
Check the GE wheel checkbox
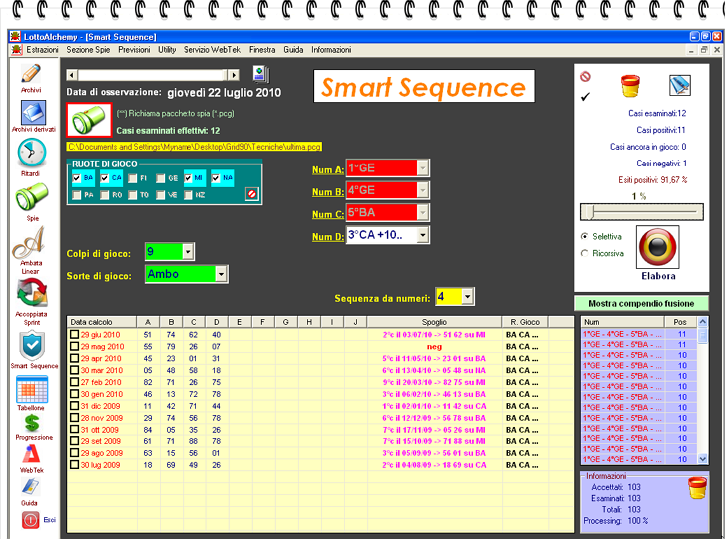coord(160,178)
